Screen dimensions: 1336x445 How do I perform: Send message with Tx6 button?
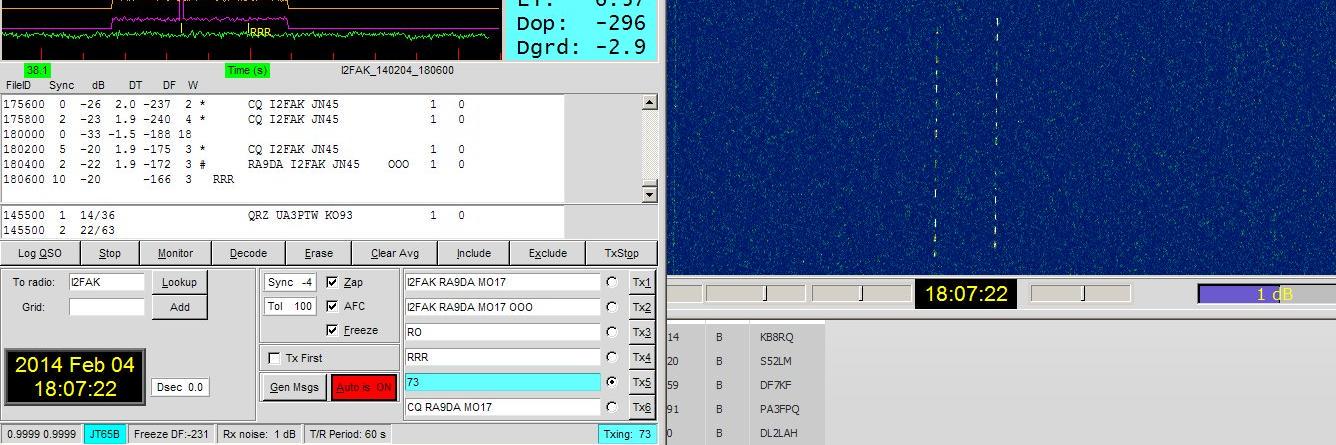coord(641,407)
